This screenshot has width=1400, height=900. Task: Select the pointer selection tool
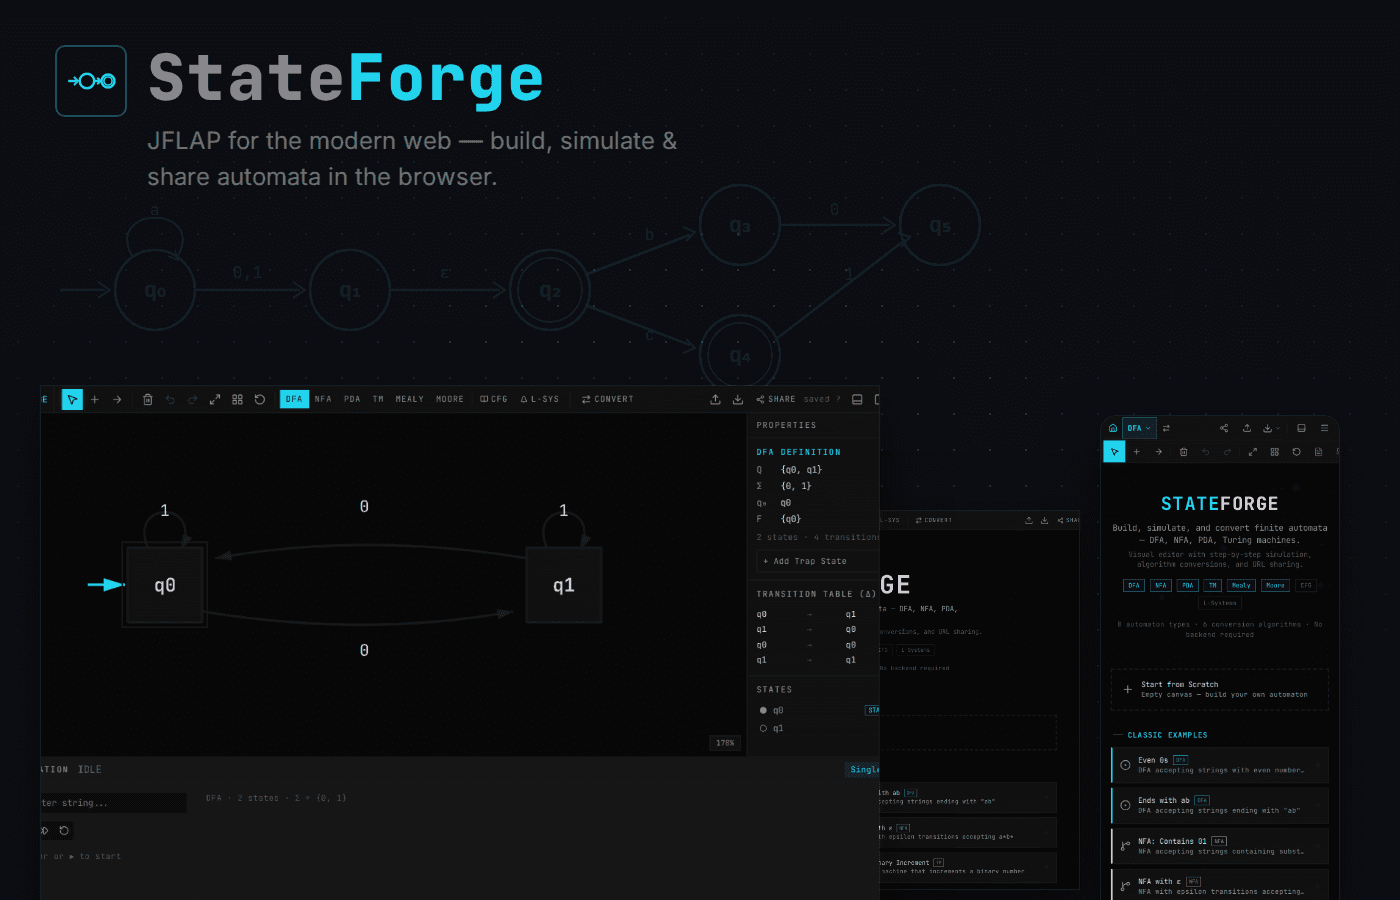[72, 398]
